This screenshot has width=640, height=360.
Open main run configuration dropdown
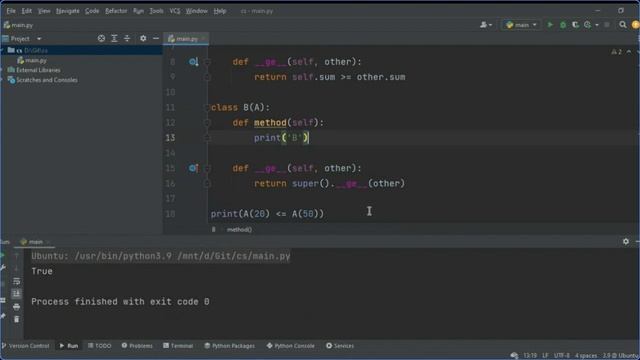[x=521, y=25]
